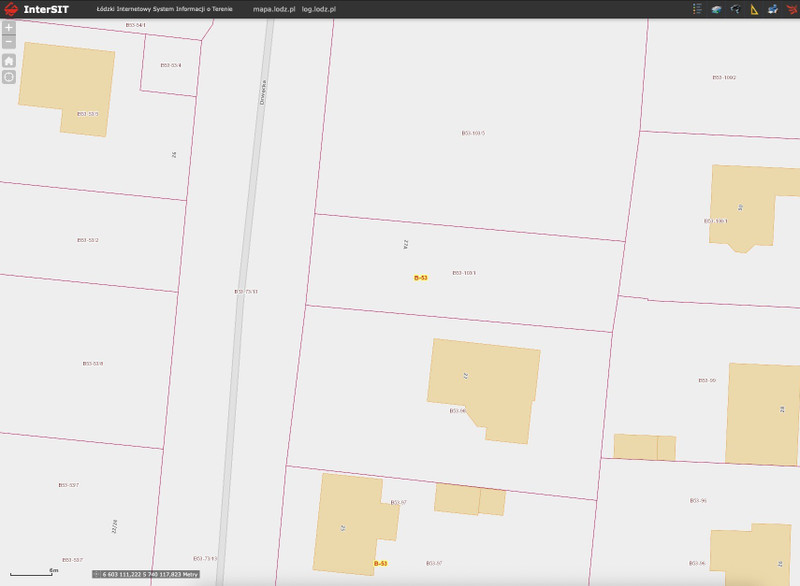Zoom in with the plus button
Viewport: 800px width, 586px height.
pyautogui.click(x=9, y=28)
